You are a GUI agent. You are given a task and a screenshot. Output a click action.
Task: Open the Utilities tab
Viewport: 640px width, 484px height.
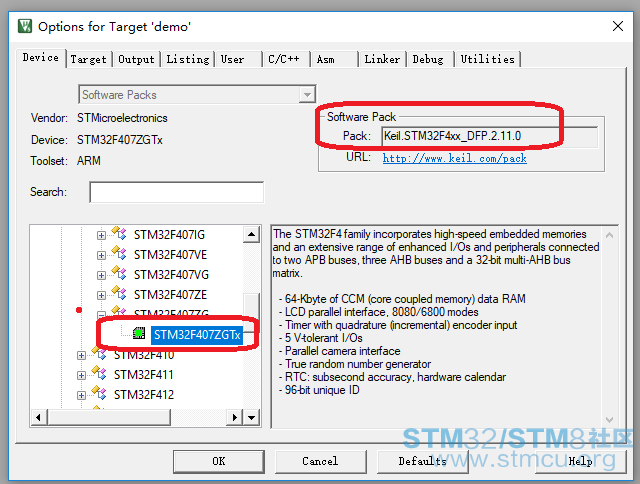click(x=487, y=59)
